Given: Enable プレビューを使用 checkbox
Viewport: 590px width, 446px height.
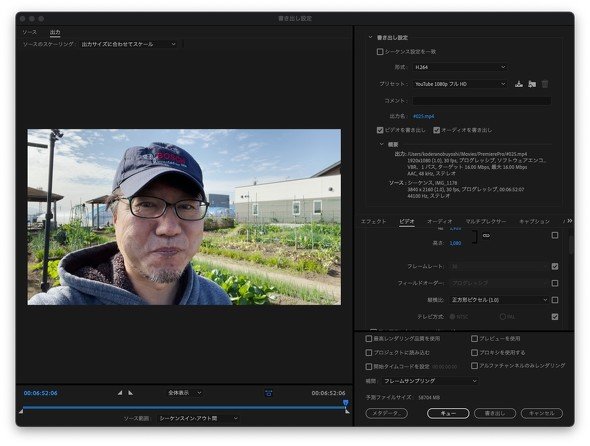Looking at the screenshot, I should 474,339.
